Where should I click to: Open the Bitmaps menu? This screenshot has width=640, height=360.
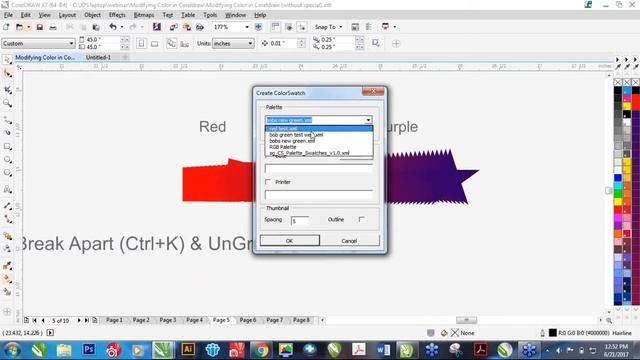pyautogui.click(x=144, y=15)
